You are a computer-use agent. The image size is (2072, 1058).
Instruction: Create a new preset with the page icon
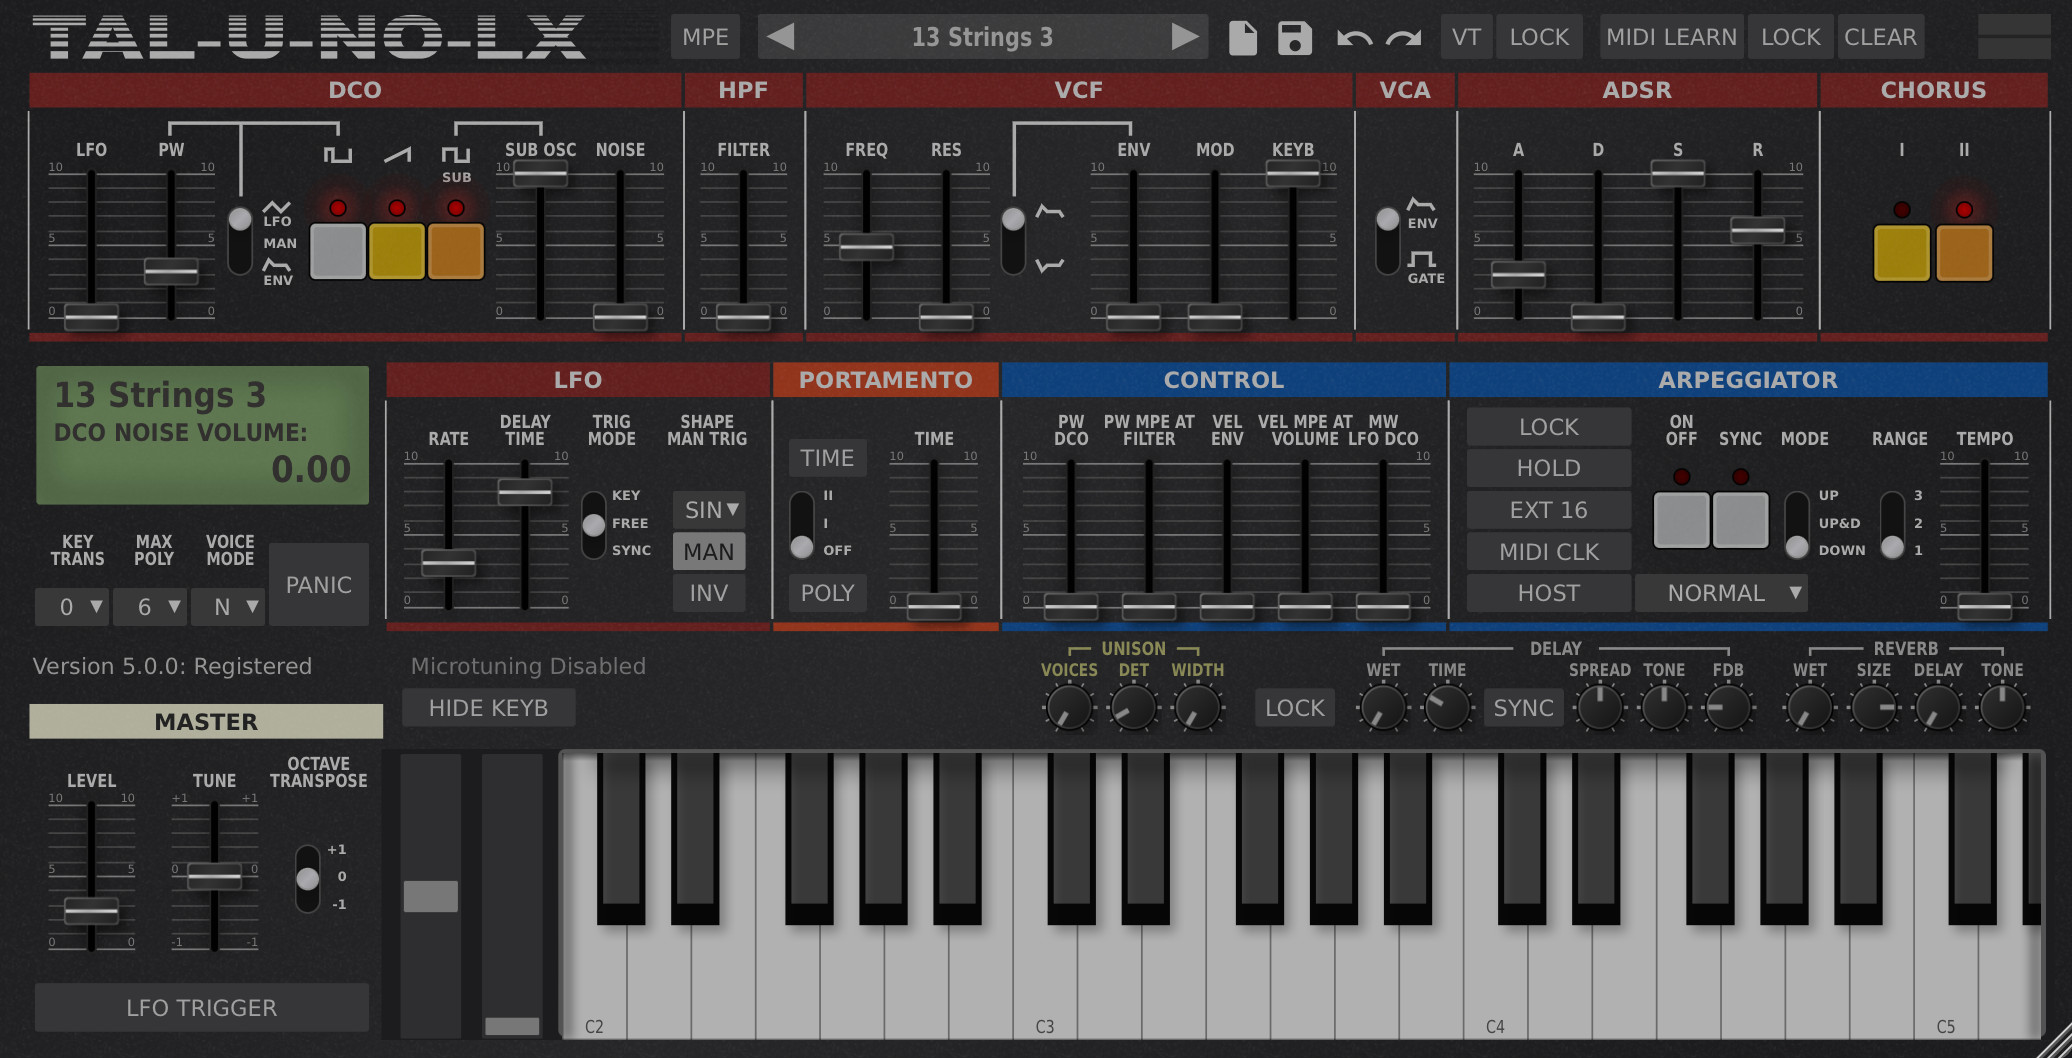pos(1243,38)
